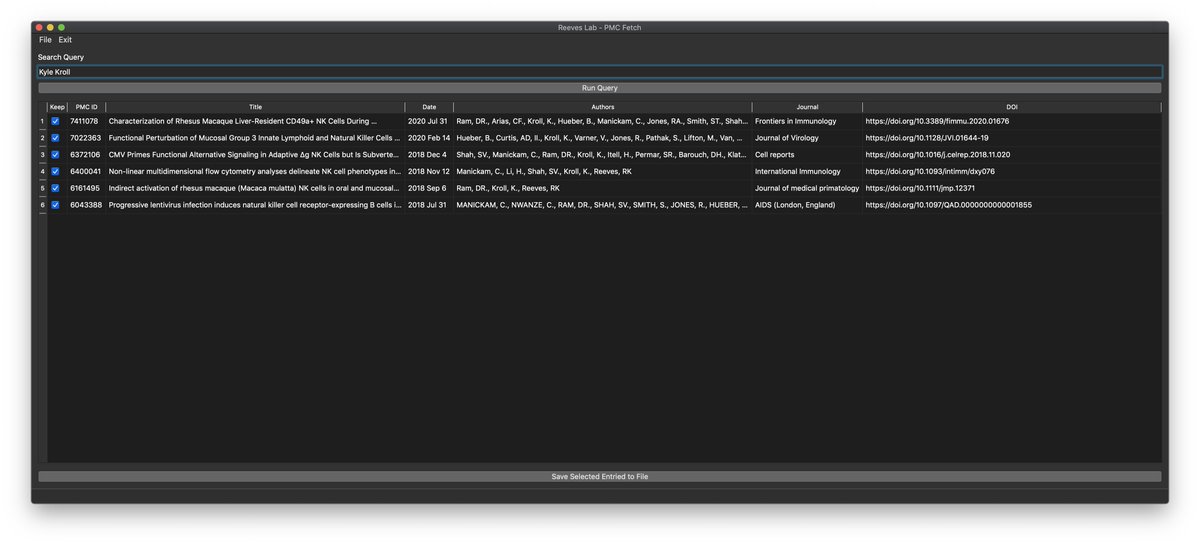Click the Title column header
The height and width of the screenshot is (545, 1200).
click(x=256, y=107)
